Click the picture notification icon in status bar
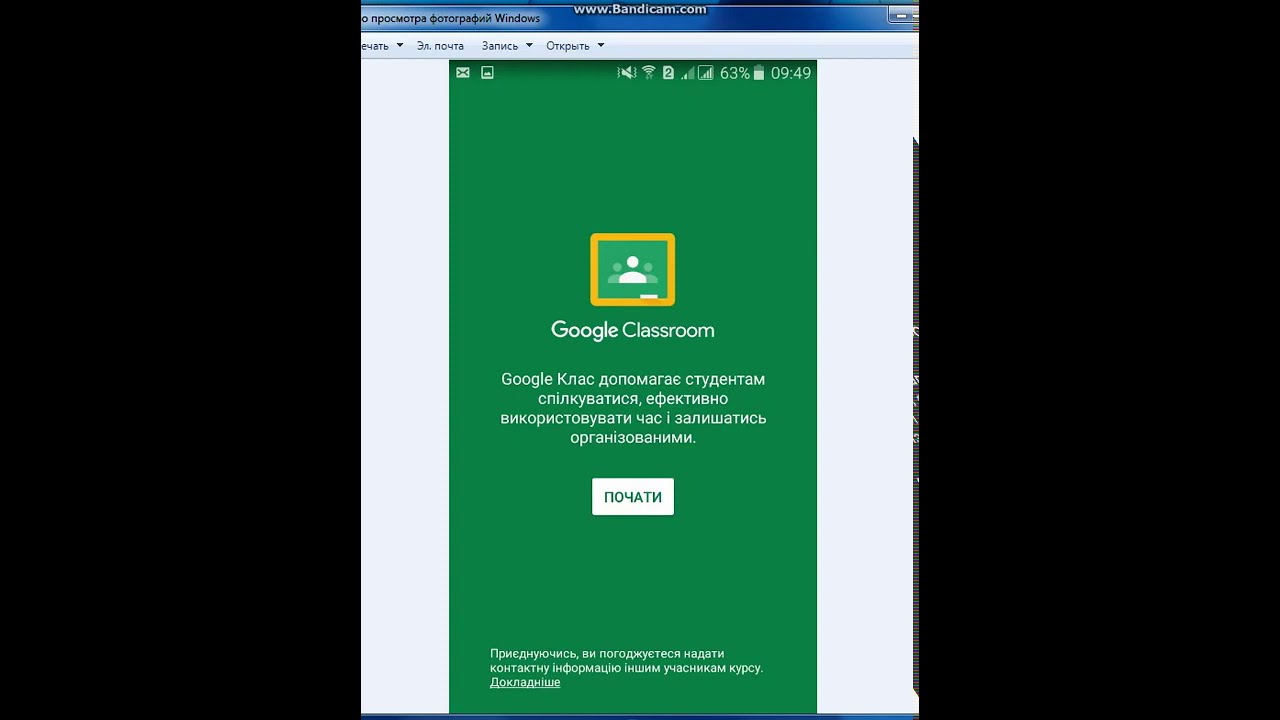This screenshot has width=1280, height=720. point(487,73)
